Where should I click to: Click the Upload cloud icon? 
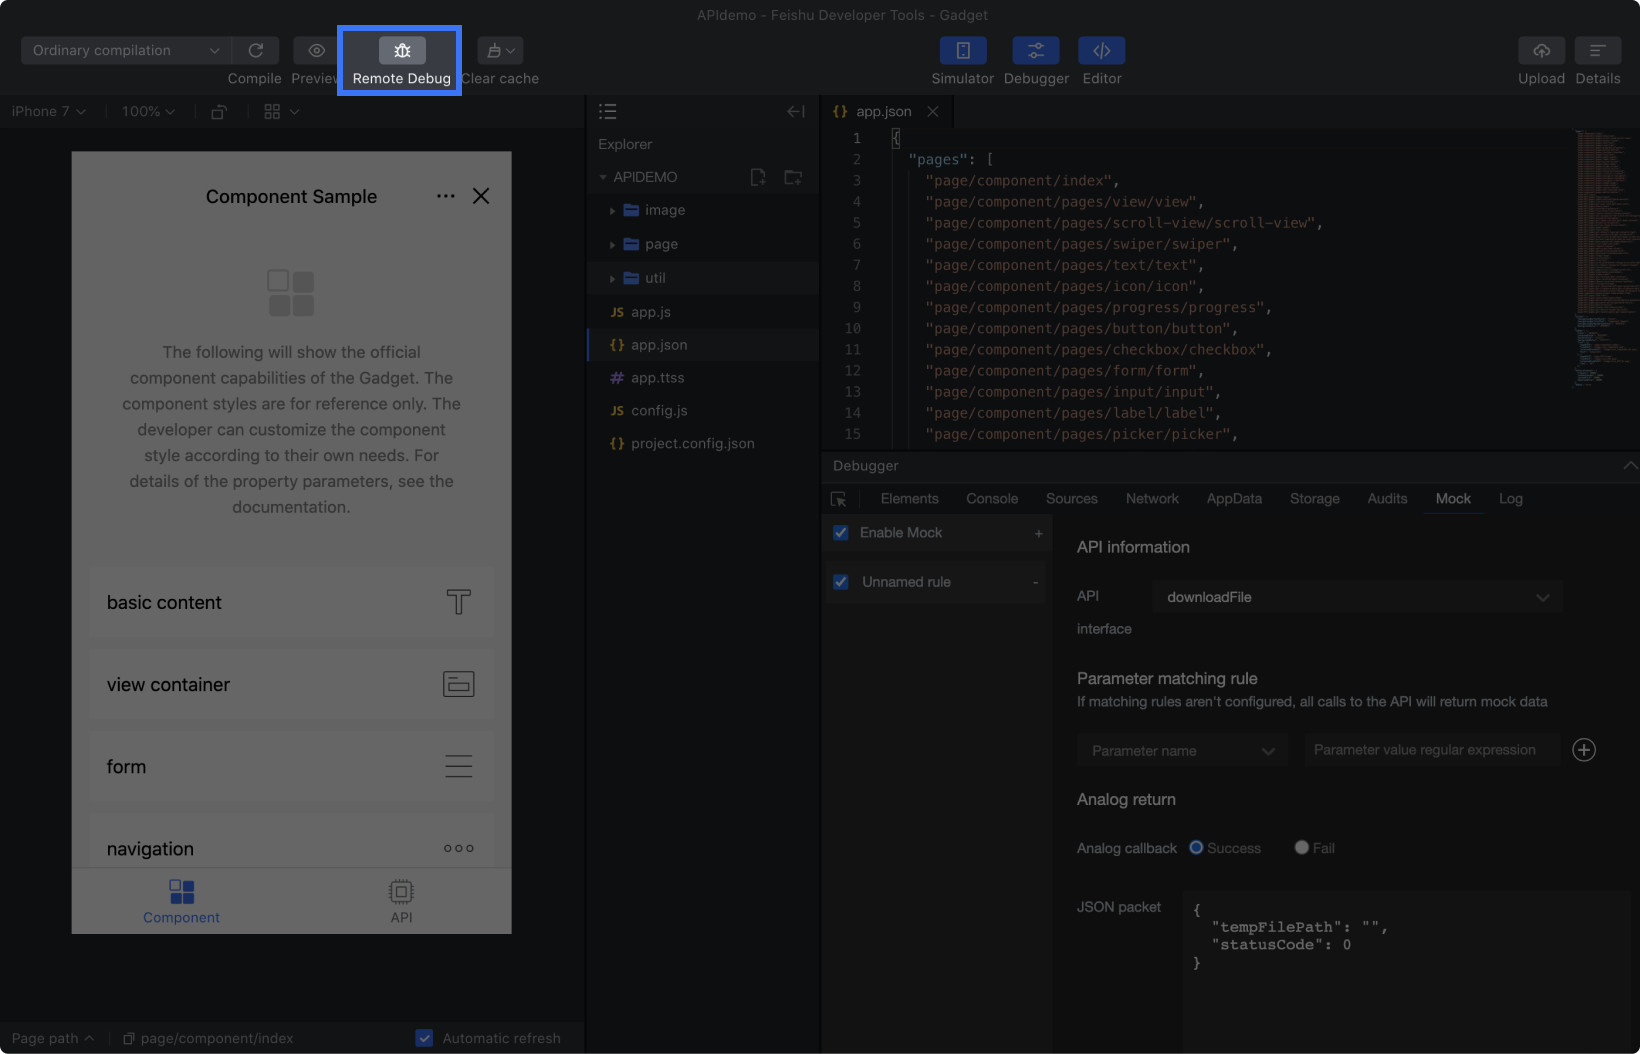pos(1542,50)
